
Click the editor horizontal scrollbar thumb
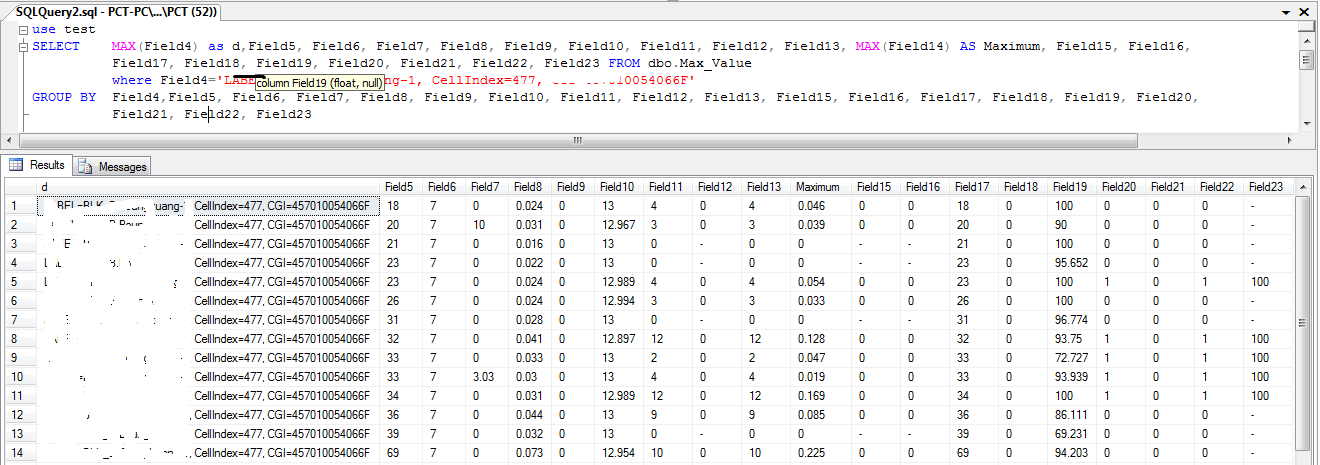pyautogui.click(x=577, y=139)
